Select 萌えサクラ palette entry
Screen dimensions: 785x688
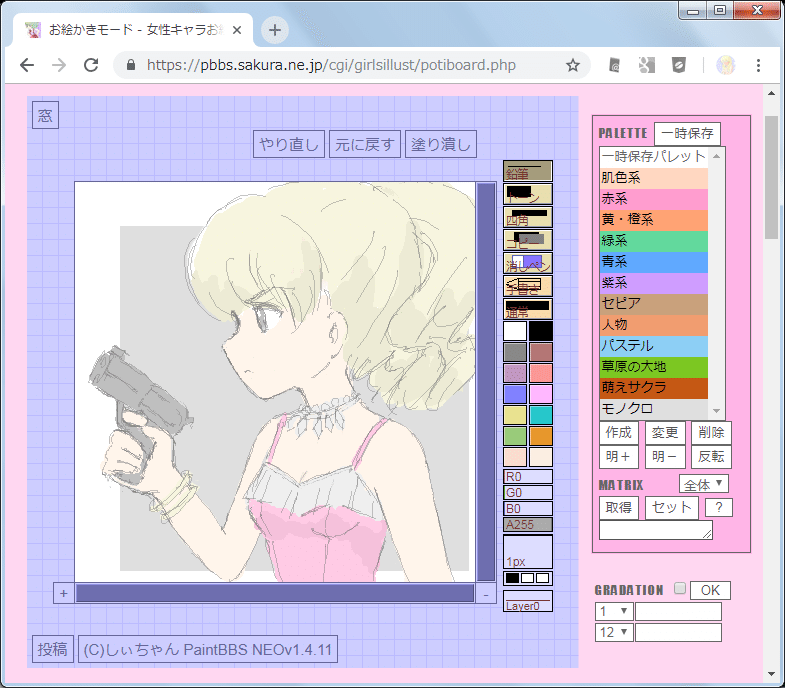pyautogui.click(x=654, y=388)
